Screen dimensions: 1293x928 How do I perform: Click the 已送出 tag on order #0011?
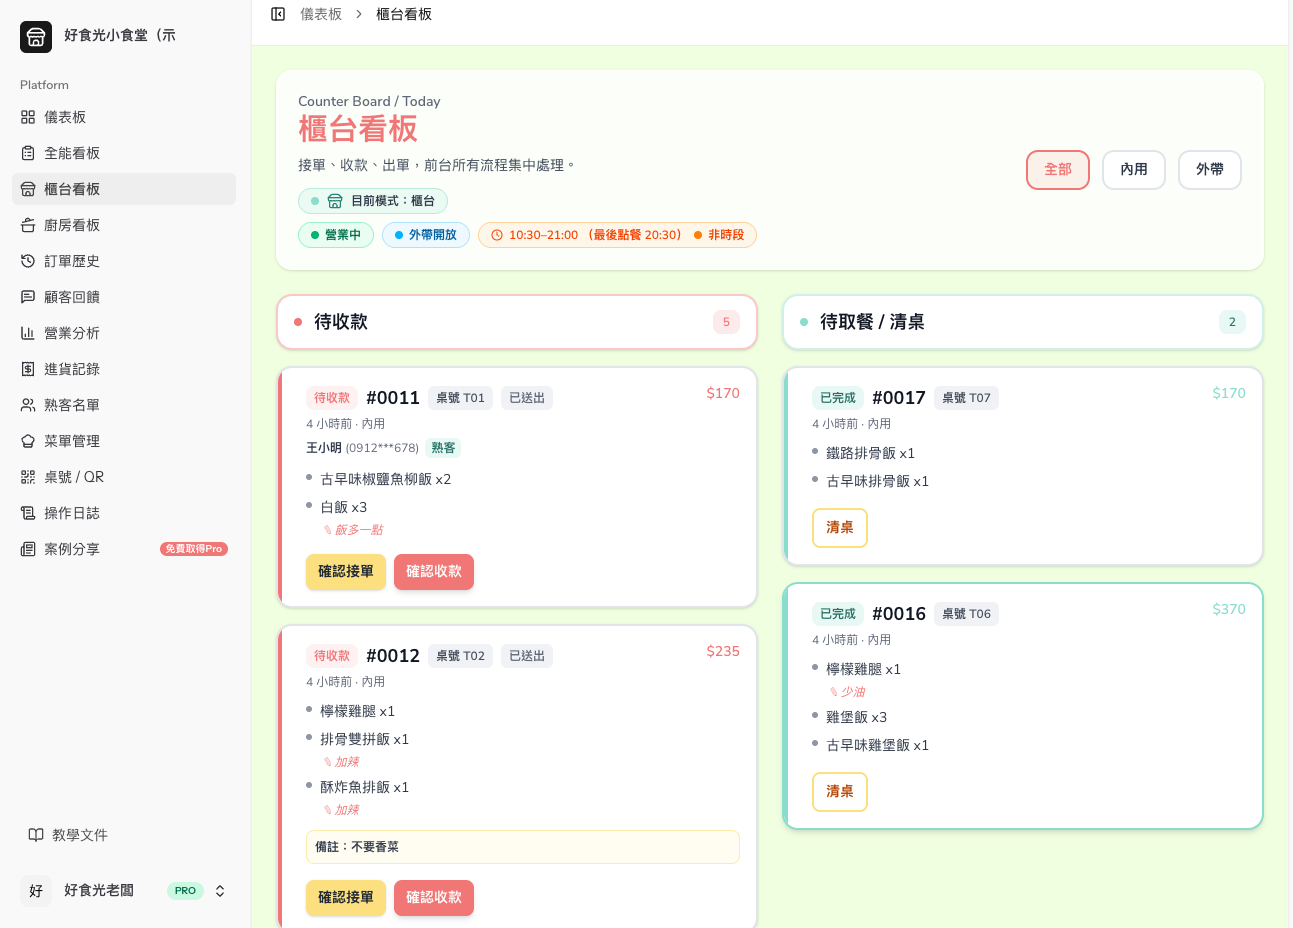click(527, 398)
